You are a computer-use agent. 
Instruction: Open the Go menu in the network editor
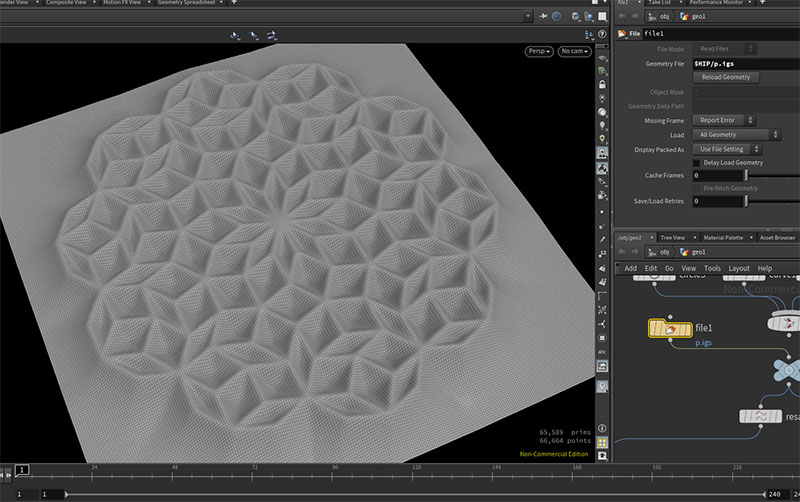pyautogui.click(x=669, y=268)
